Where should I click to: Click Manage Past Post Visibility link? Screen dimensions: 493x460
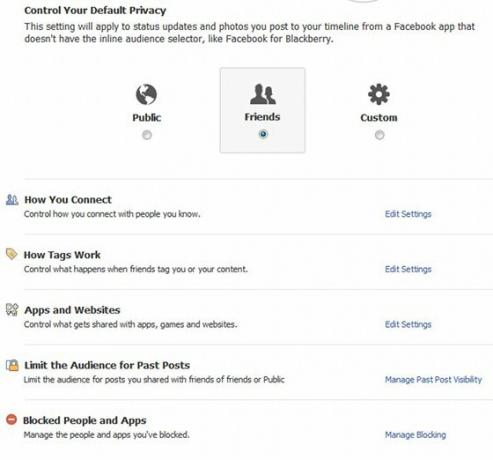433,380
